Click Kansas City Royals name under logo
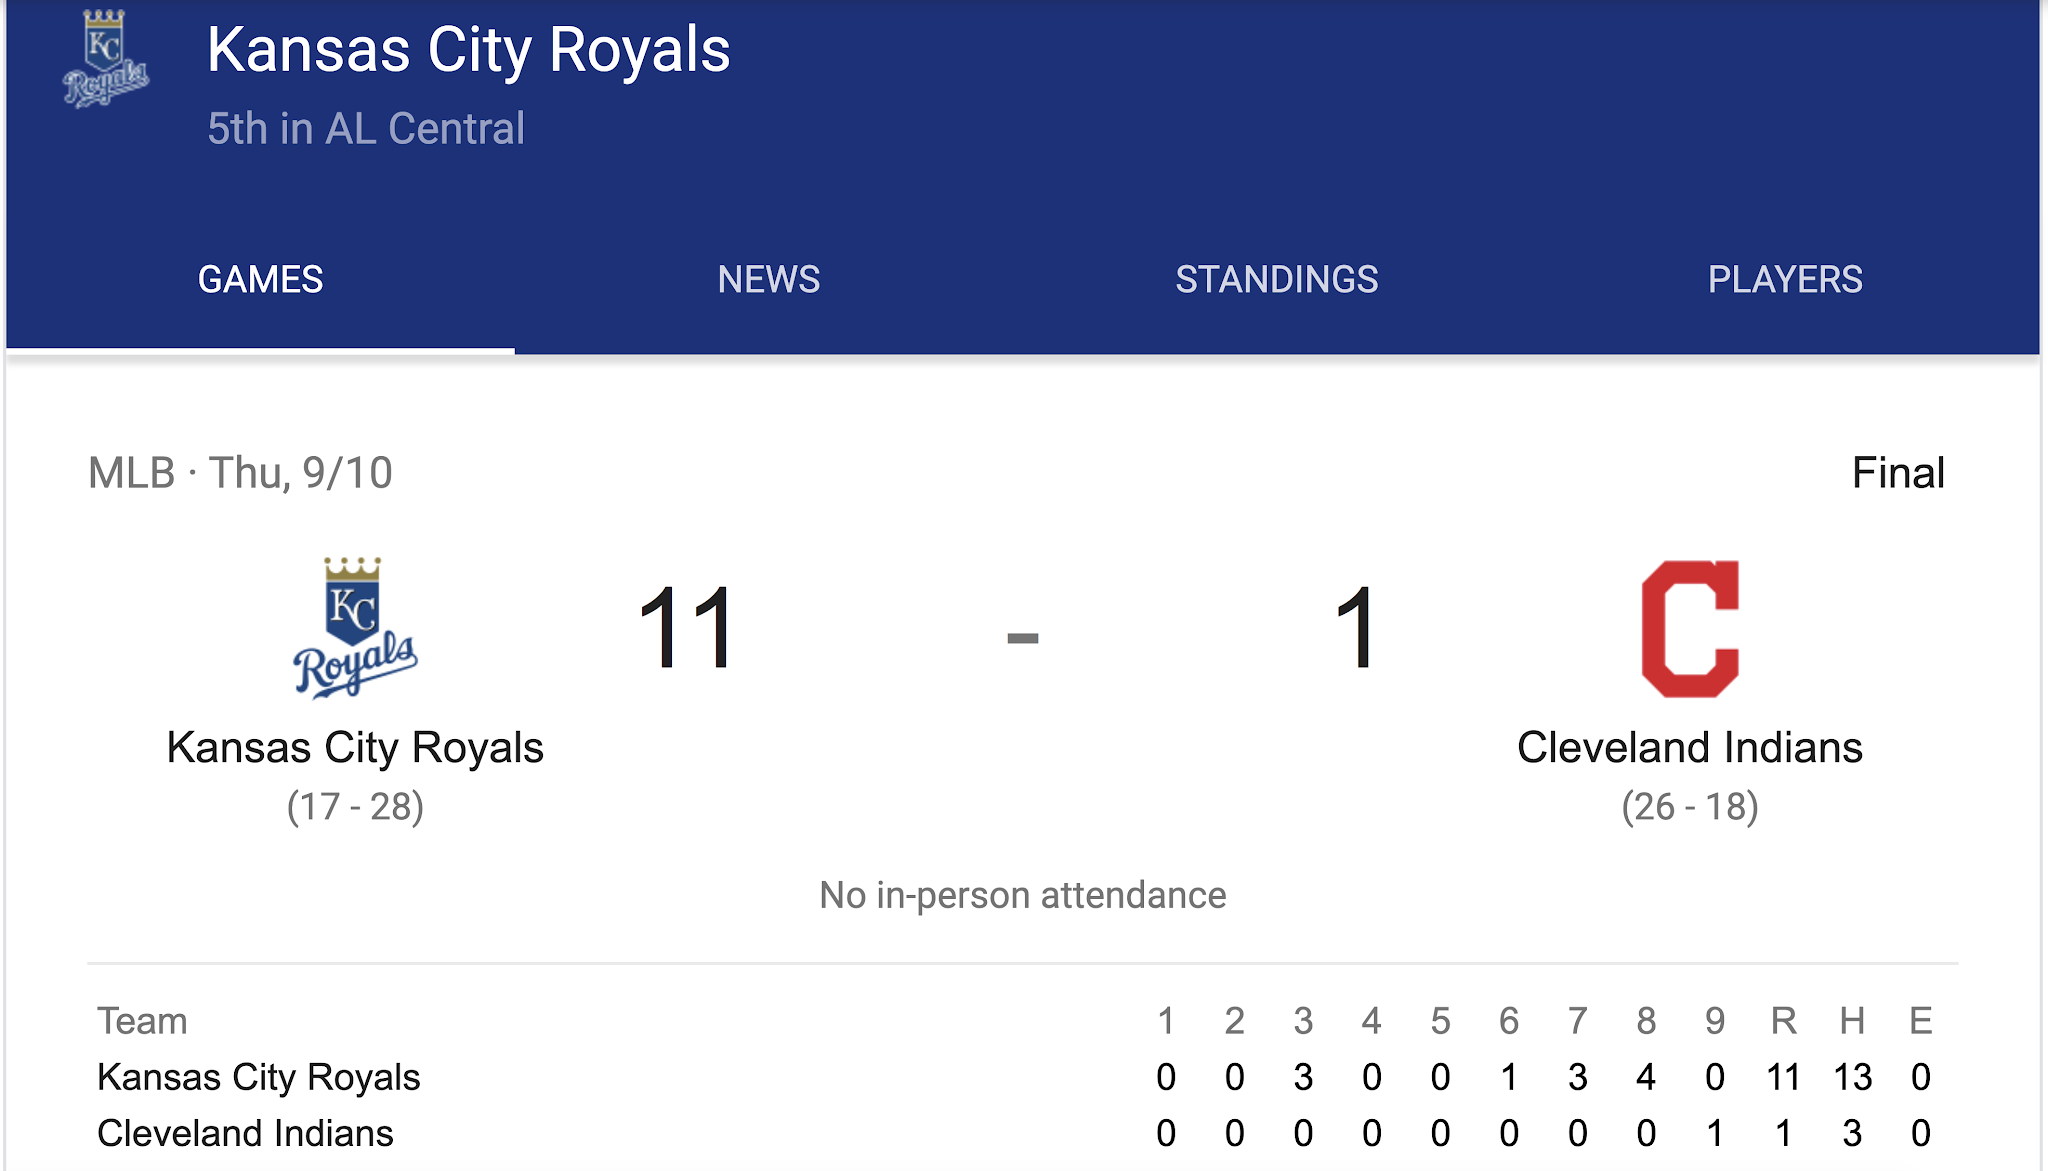The image size is (2048, 1171). (x=355, y=748)
